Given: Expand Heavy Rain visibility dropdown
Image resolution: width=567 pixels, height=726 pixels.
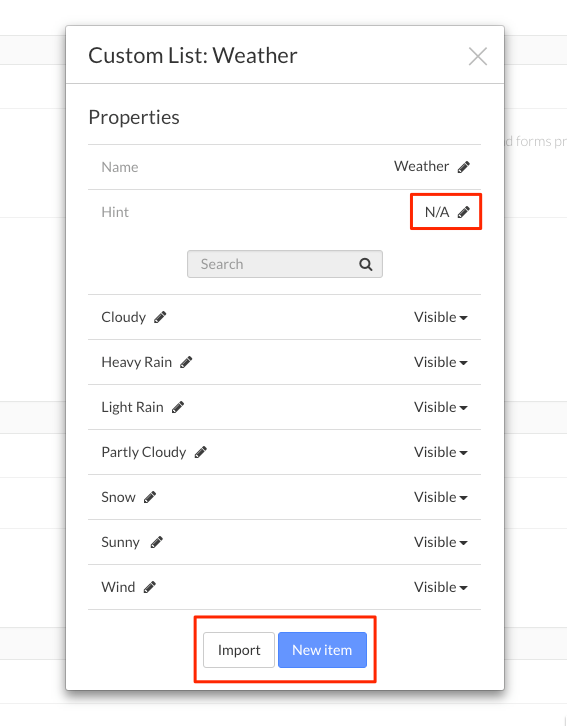Looking at the screenshot, I should pyautogui.click(x=441, y=362).
